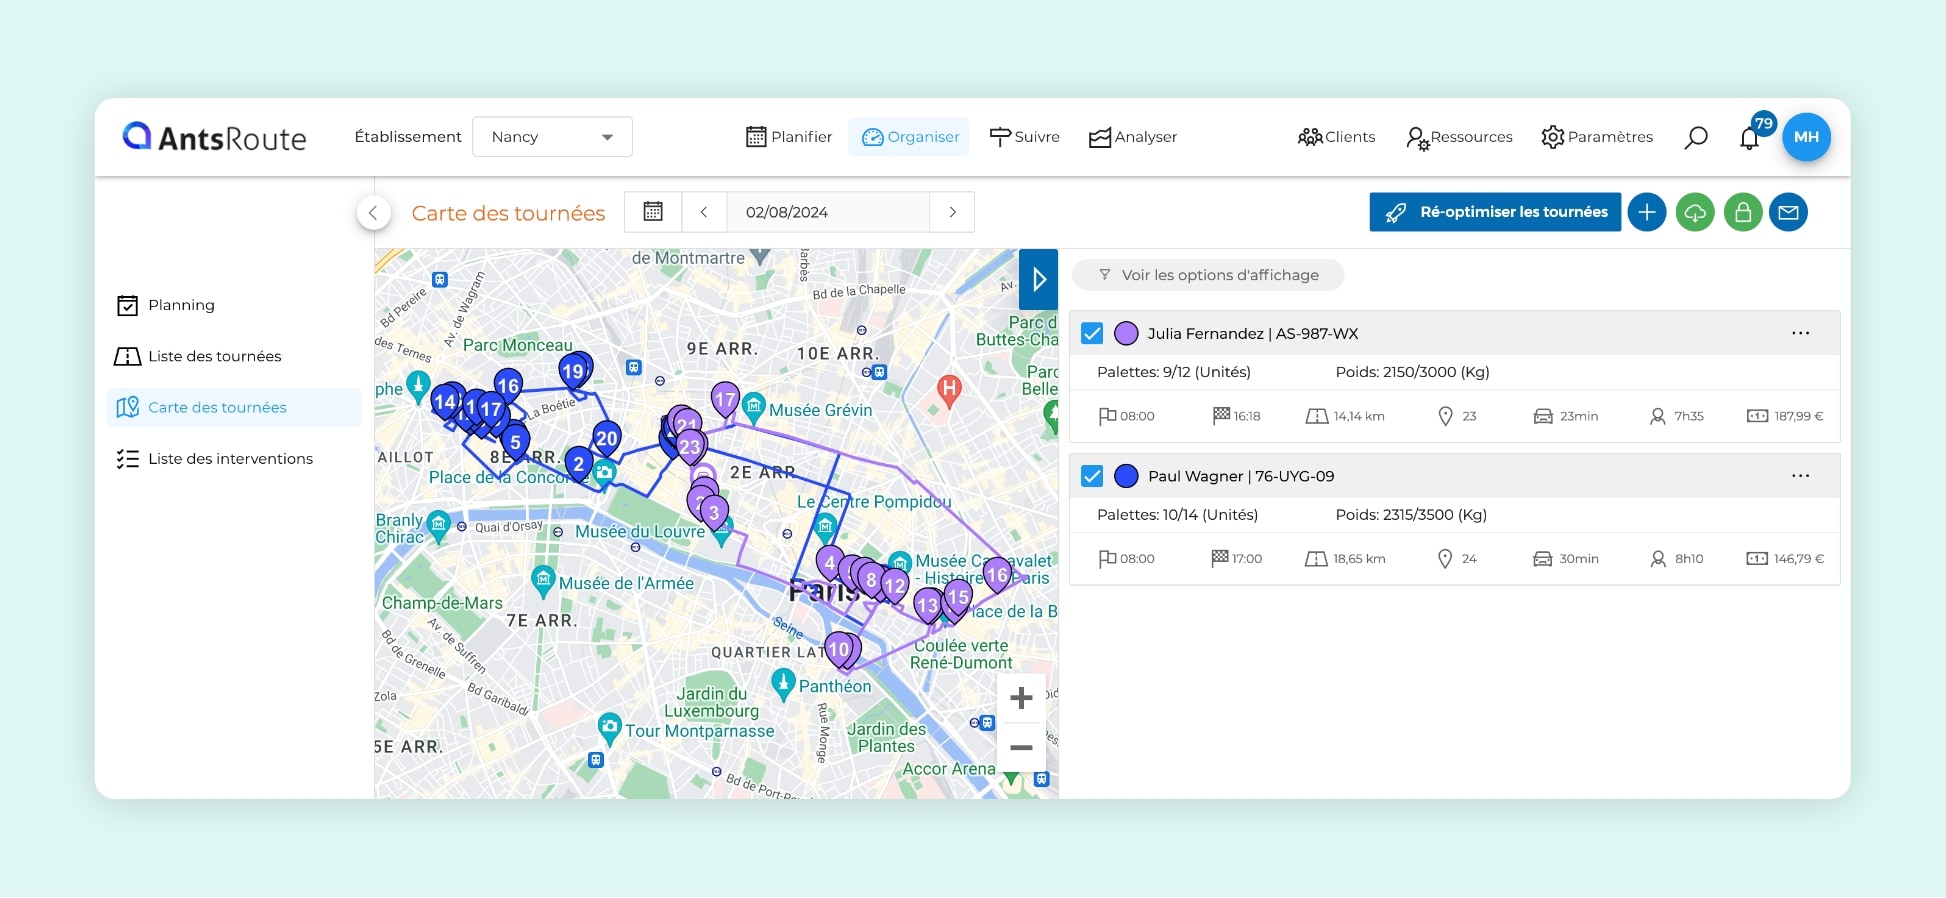Open the notifications bell icon

click(1749, 138)
